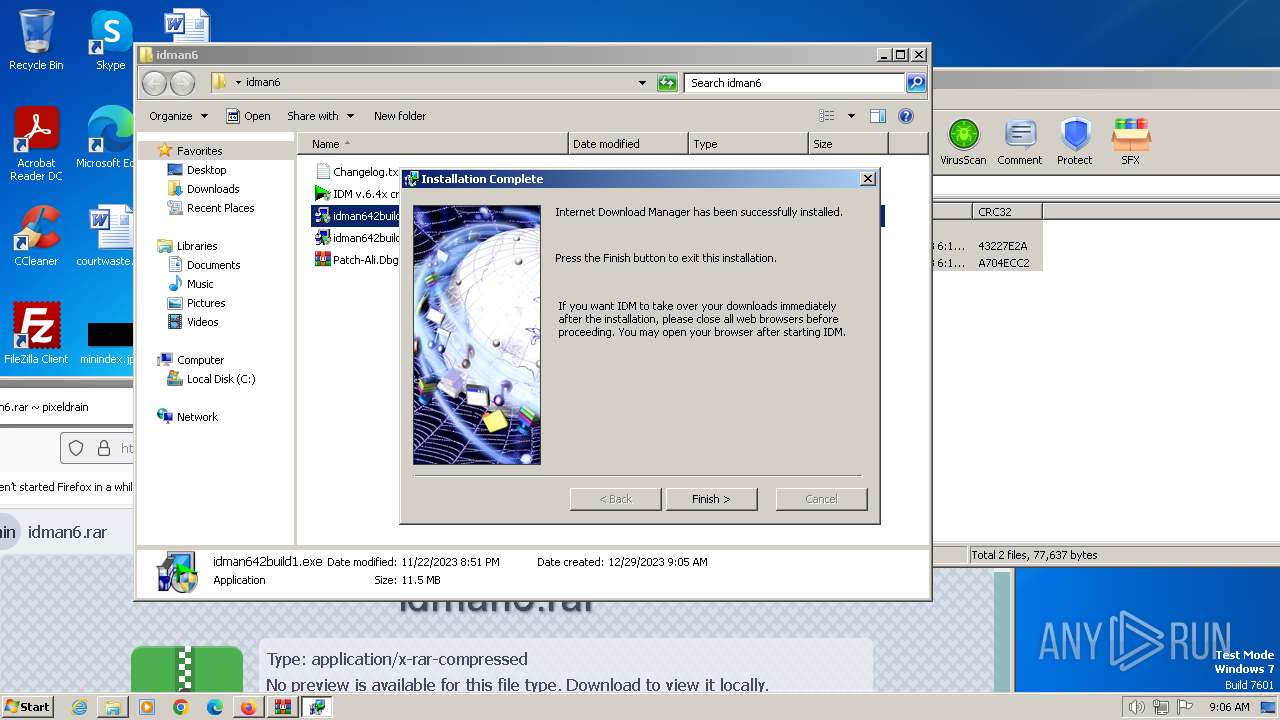Screen dimensions: 1280x720
Task: Click the Cancel button in the Installation Complete dialog
Action: click(821, 499)
